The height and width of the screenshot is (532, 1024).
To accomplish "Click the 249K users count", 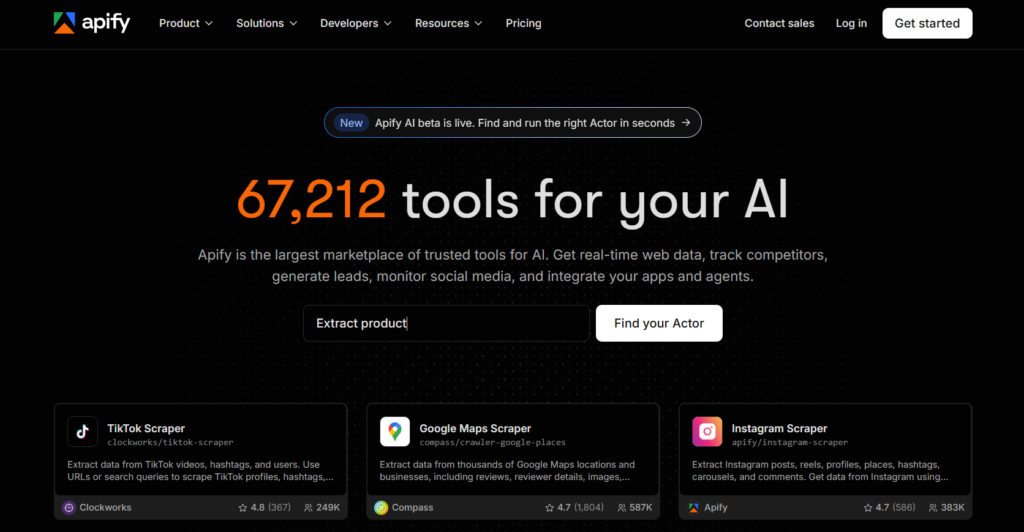I will tap(328, 507).
